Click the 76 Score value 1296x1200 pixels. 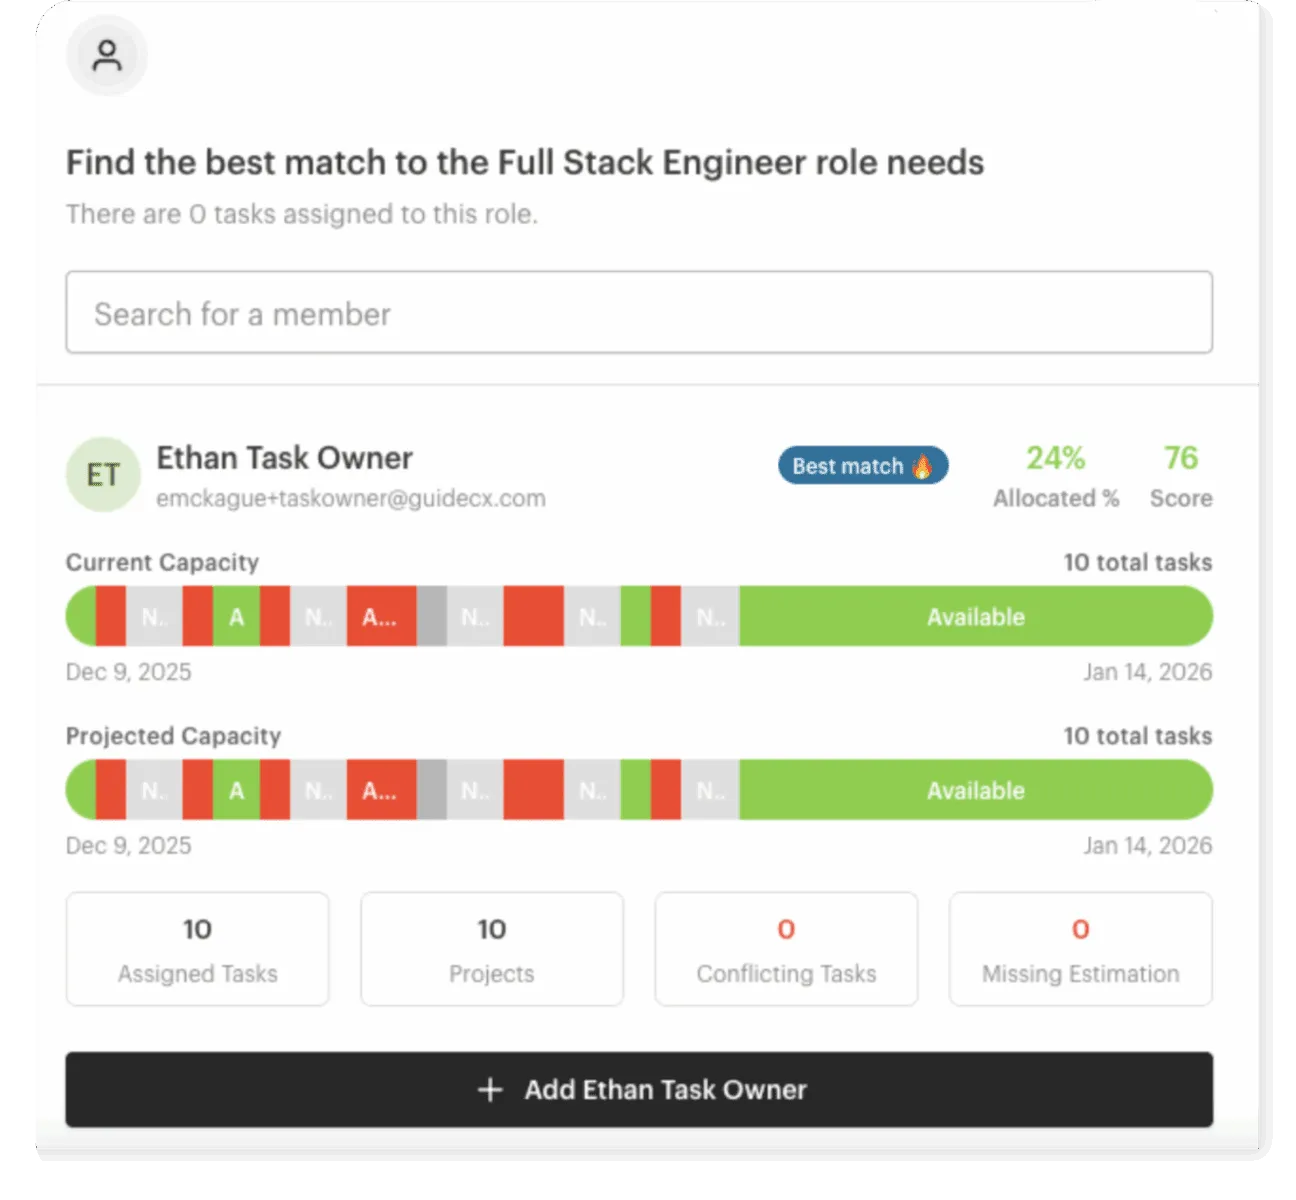coord(1180,458)
